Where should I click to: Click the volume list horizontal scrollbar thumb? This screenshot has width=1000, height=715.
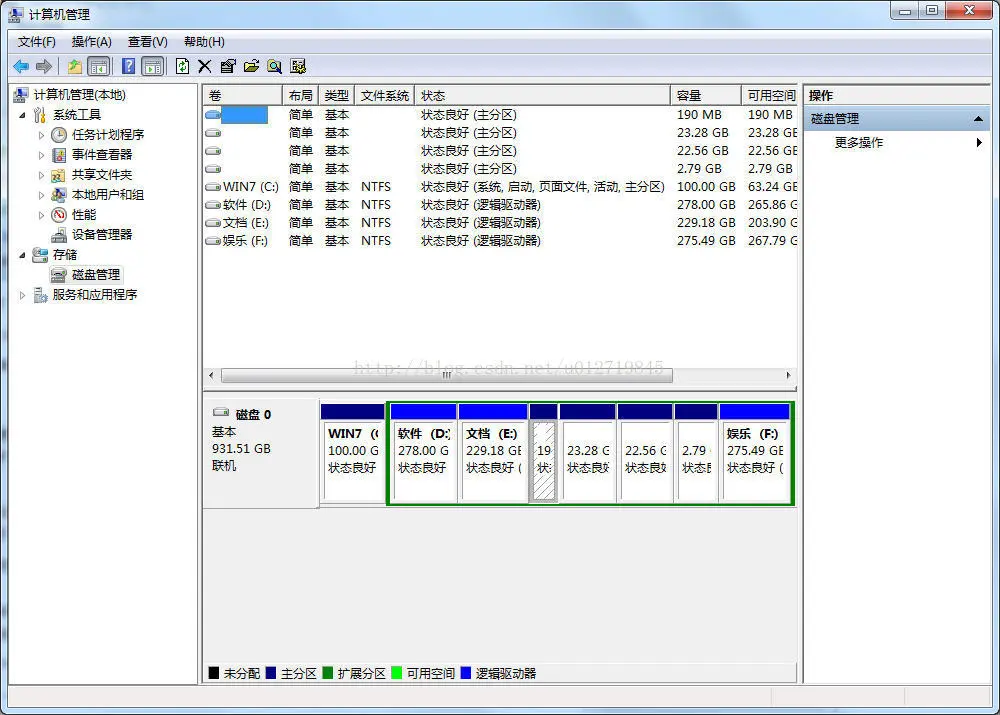[446, 376]
